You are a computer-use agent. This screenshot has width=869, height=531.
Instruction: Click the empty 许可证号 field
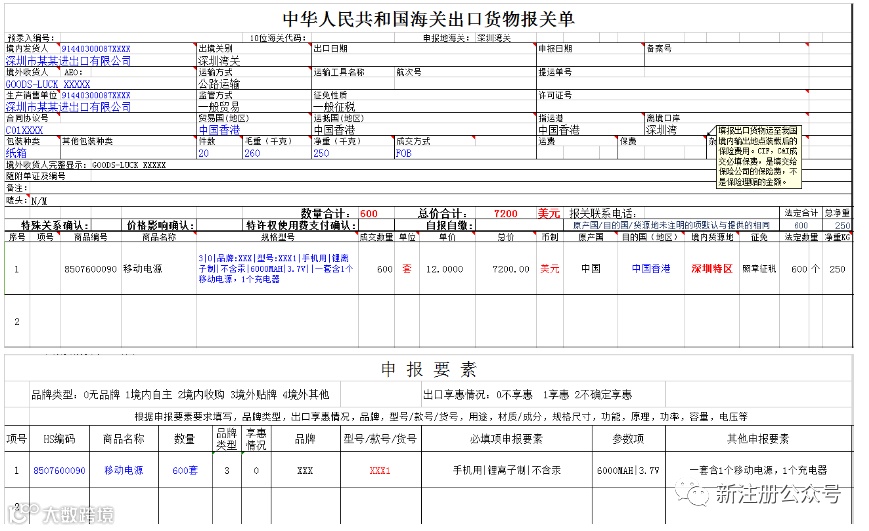tap(694, 101)
